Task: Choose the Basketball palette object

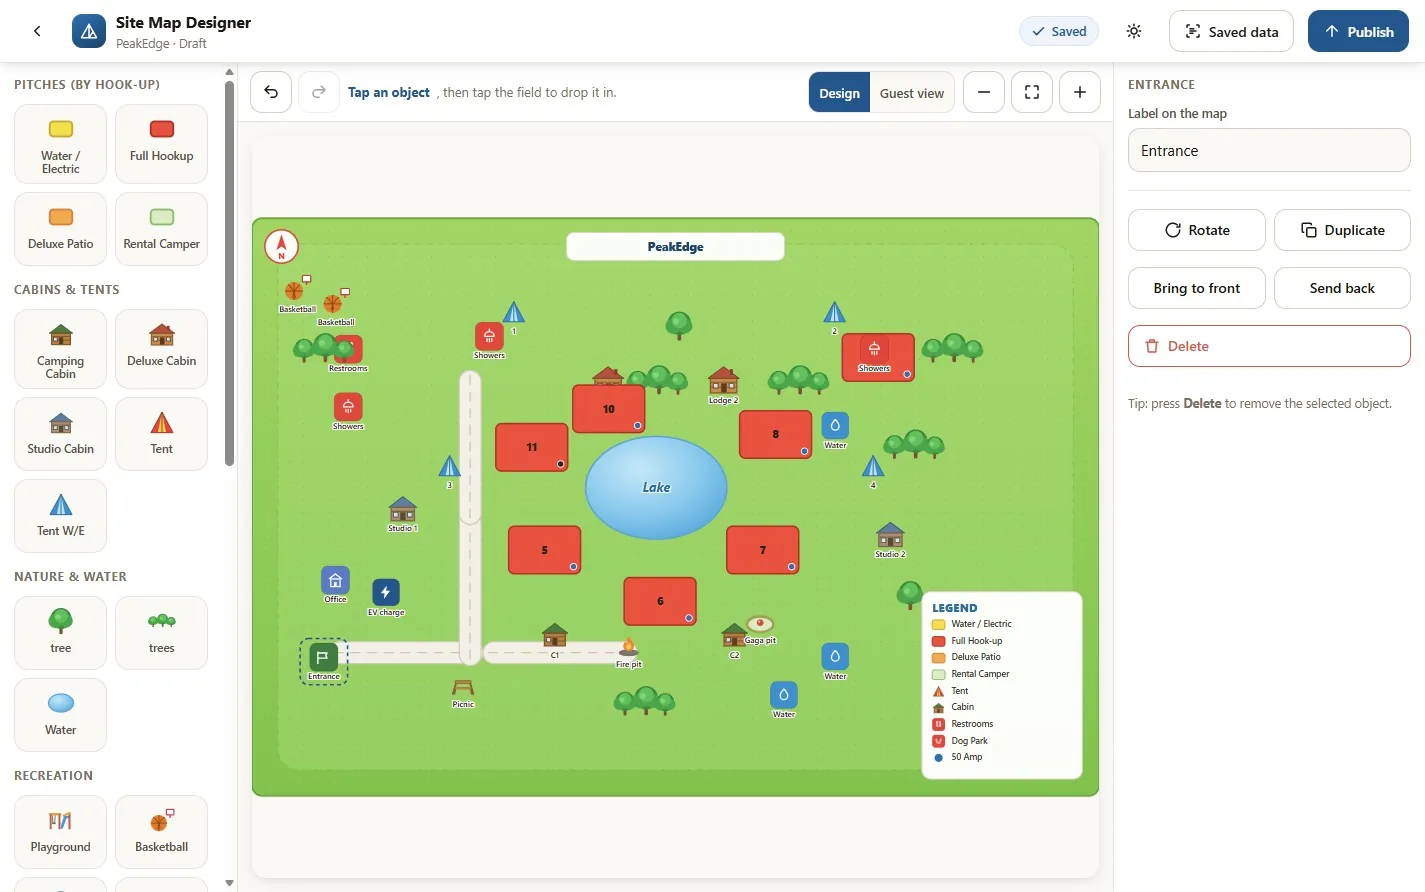Action: pos(161,832)
